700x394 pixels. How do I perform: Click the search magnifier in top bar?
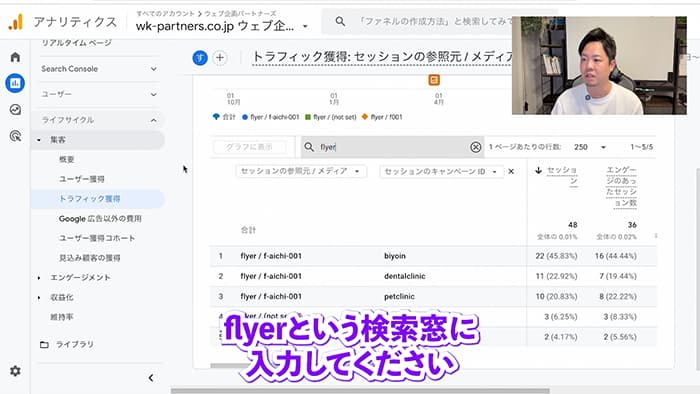340,21
